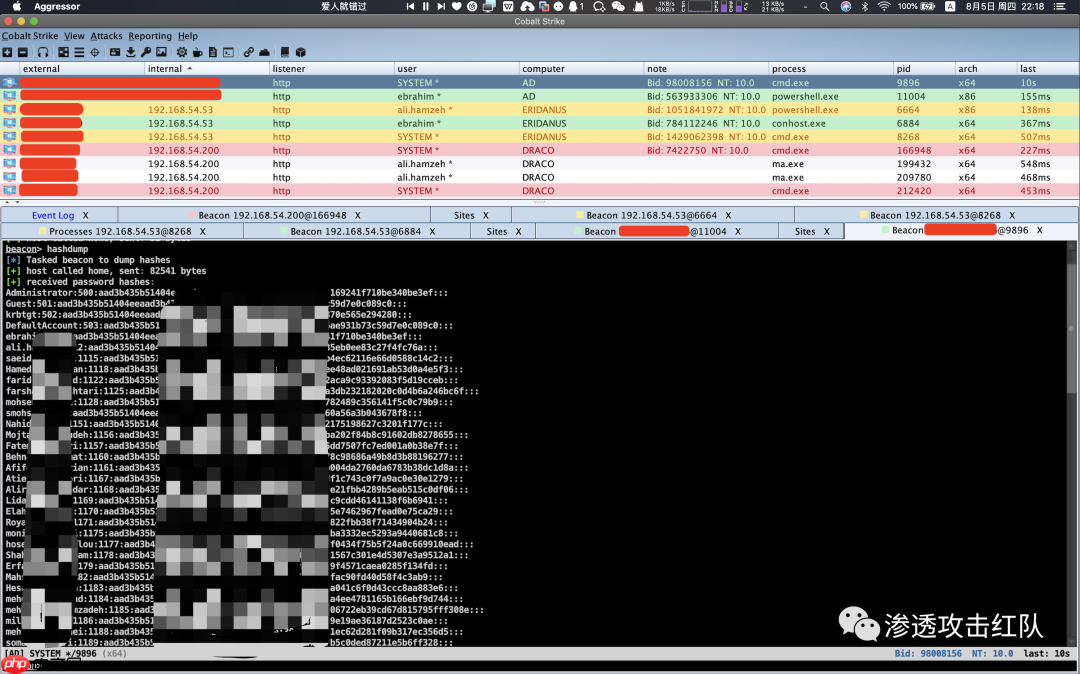Open Keystrokes via the key icon
The height and width of the screenshot is (674, 1080).
(x=146, y=52)
